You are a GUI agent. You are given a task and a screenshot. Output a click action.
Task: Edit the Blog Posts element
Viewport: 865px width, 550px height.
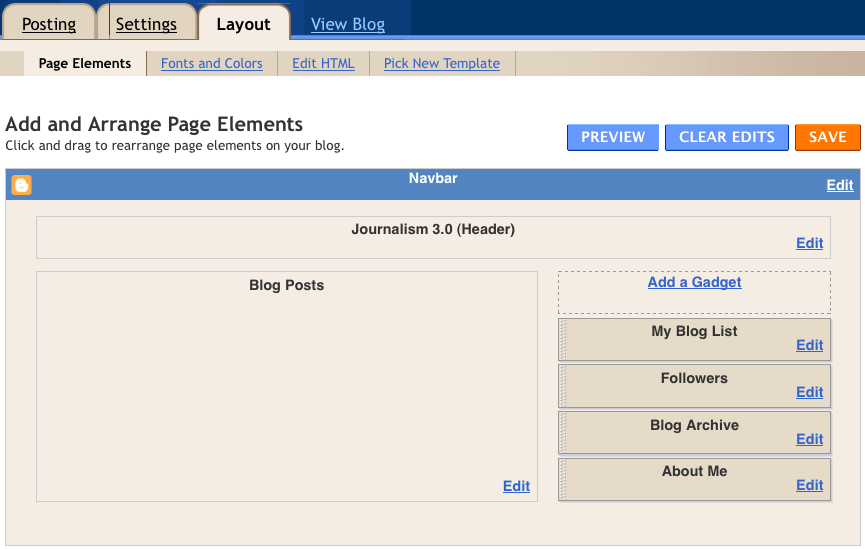pos(516,486)
